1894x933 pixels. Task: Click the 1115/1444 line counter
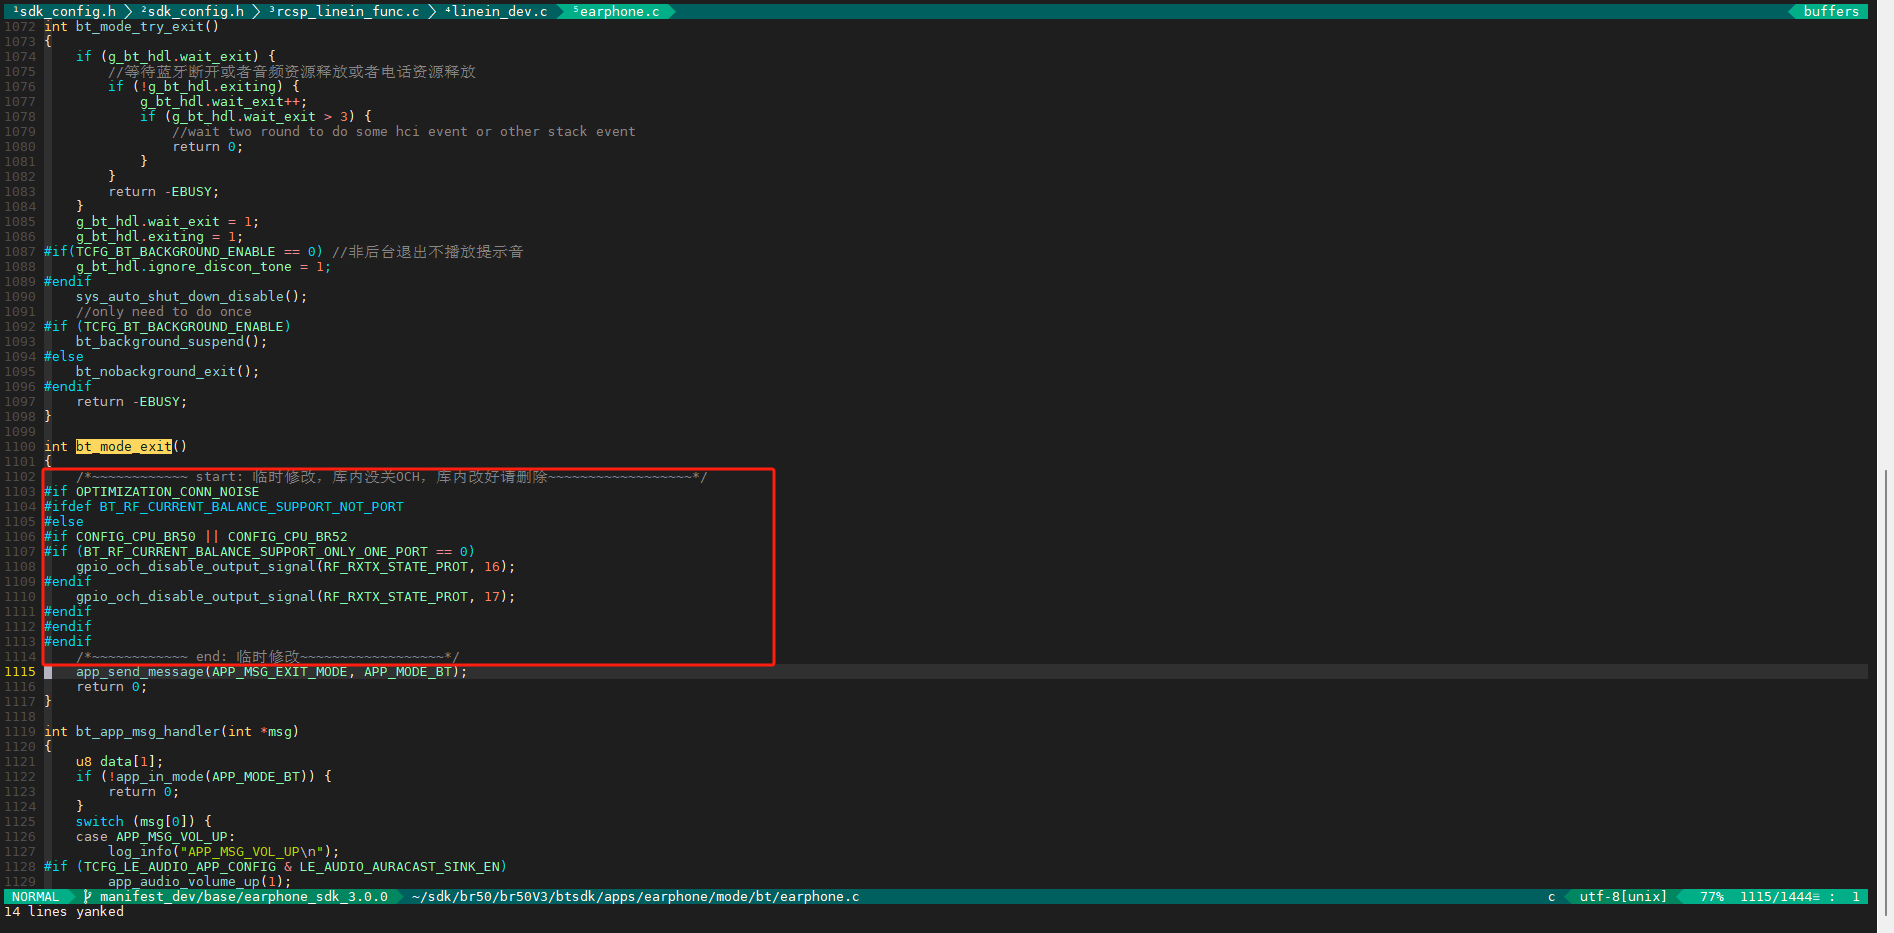(x=1779, y=896)
